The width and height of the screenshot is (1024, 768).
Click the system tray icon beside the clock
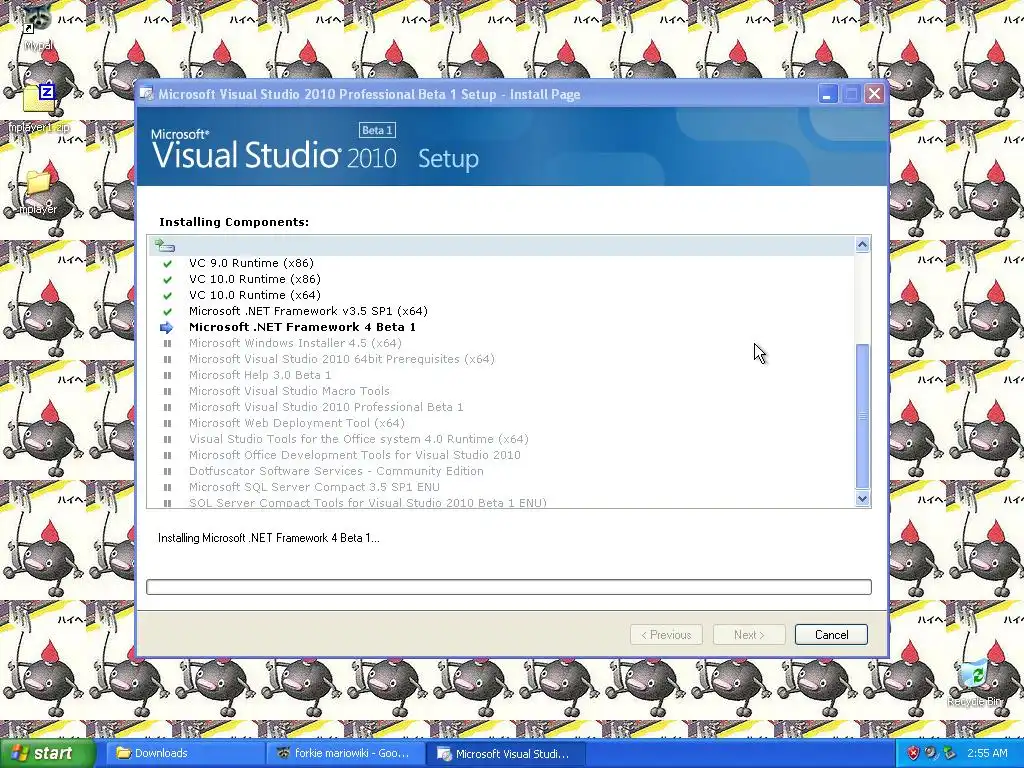949,754
